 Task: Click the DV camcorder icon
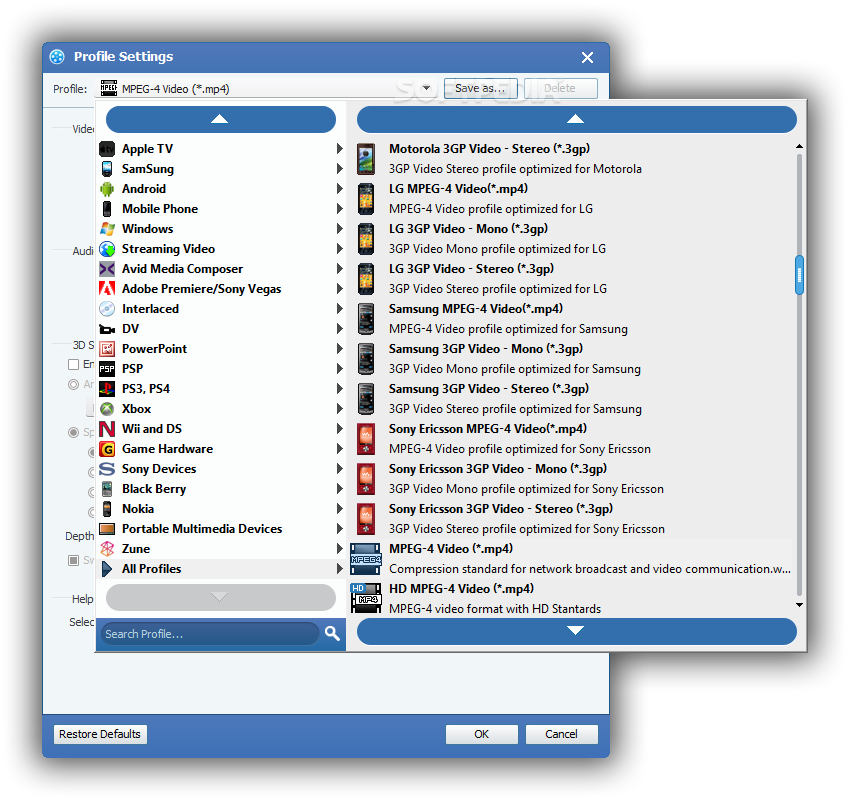coord(107,329)
